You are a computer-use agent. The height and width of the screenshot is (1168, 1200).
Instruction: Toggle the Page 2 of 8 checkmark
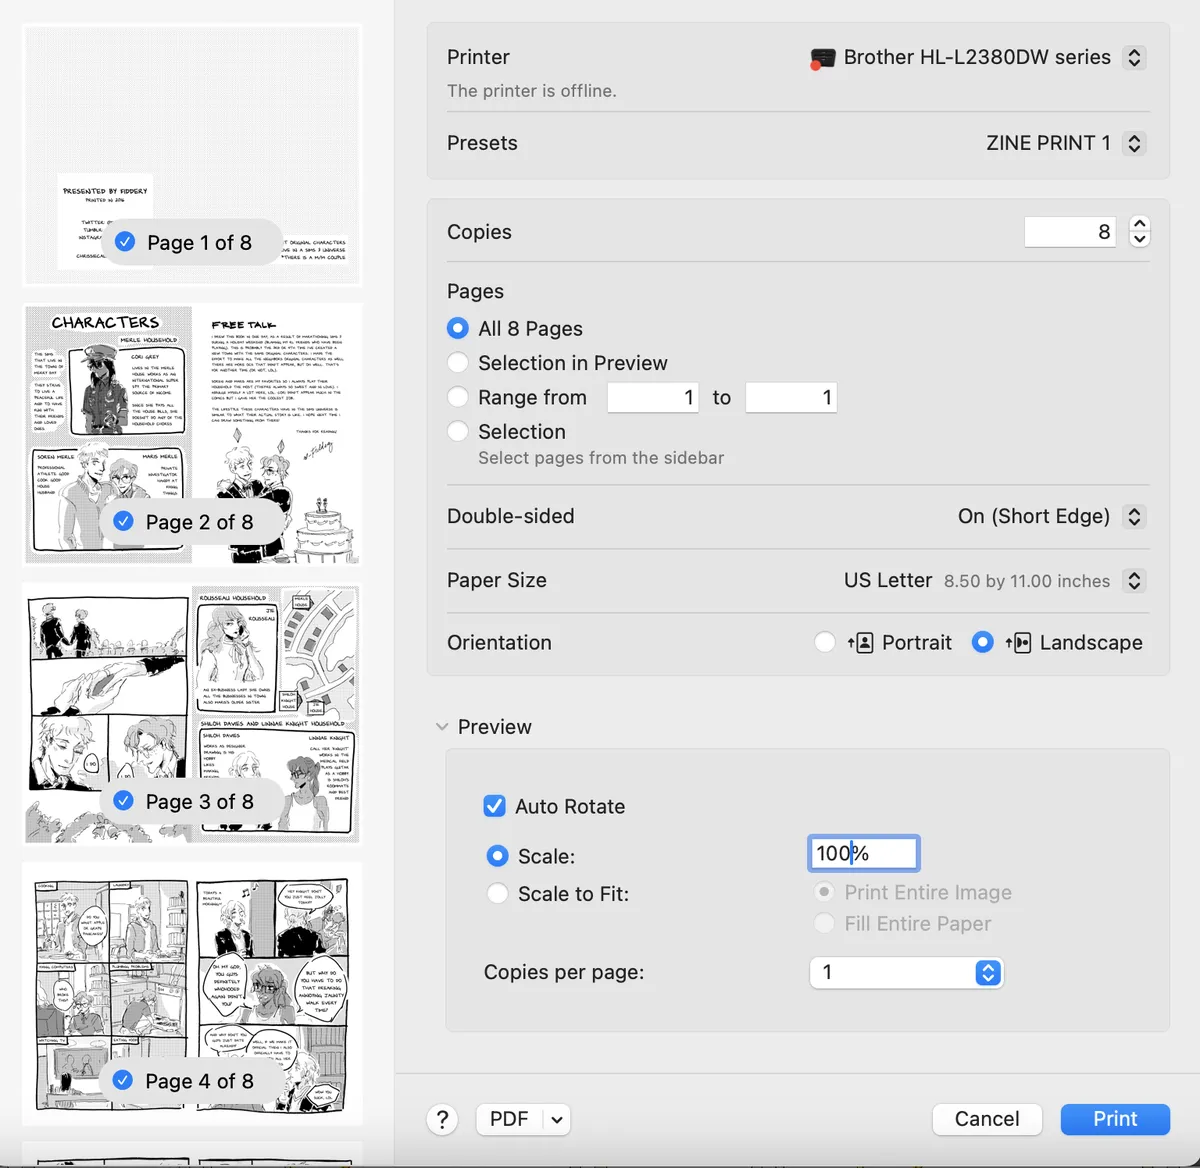coord(124,521)
